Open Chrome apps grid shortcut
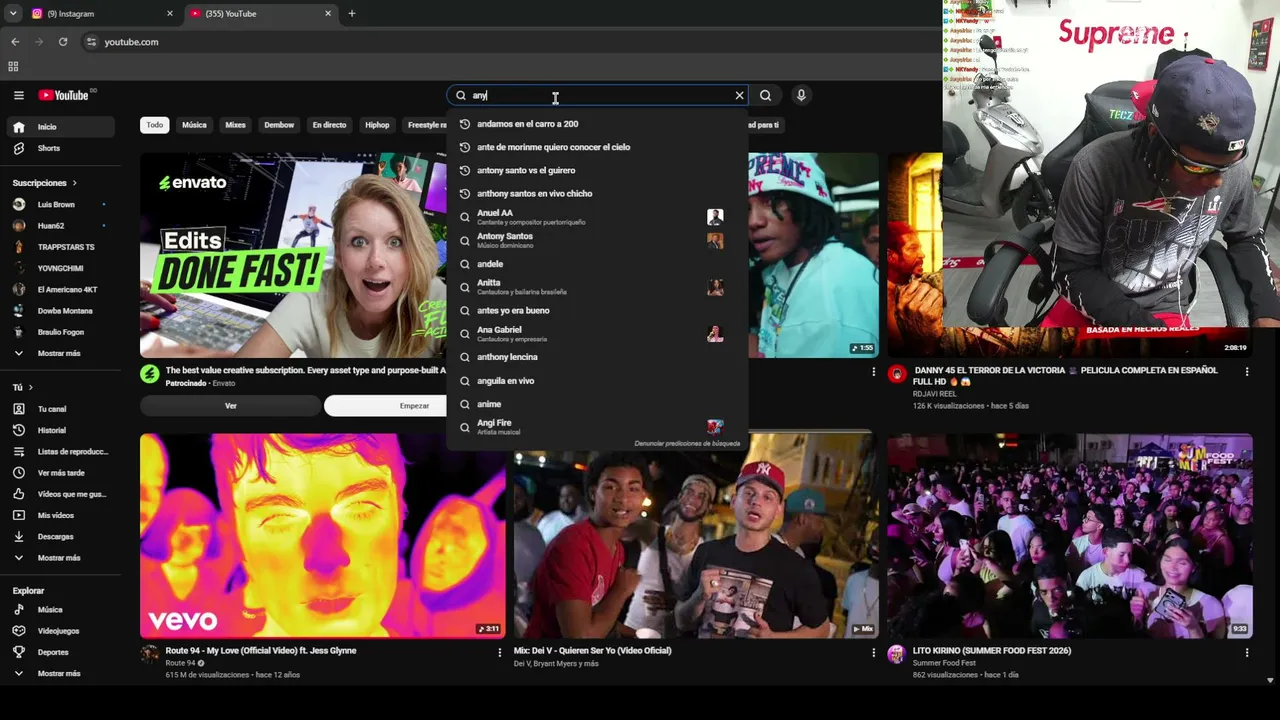Screen dimensions: 1280x720 [13, 67]
